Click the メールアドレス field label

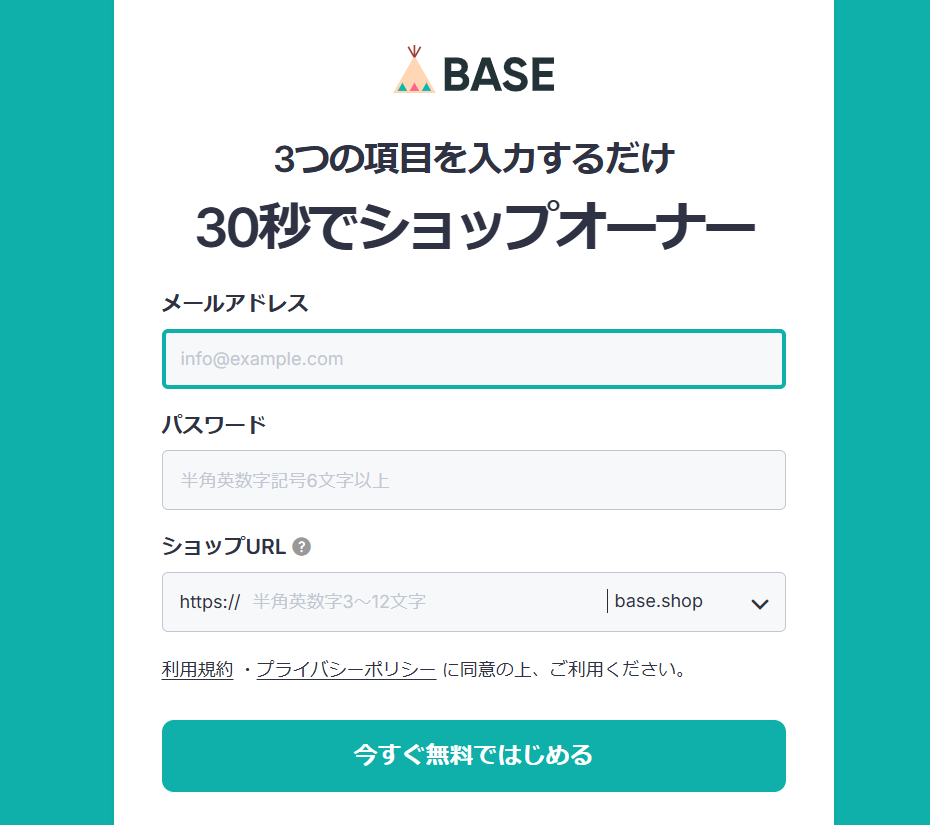(x=235, y=304)
